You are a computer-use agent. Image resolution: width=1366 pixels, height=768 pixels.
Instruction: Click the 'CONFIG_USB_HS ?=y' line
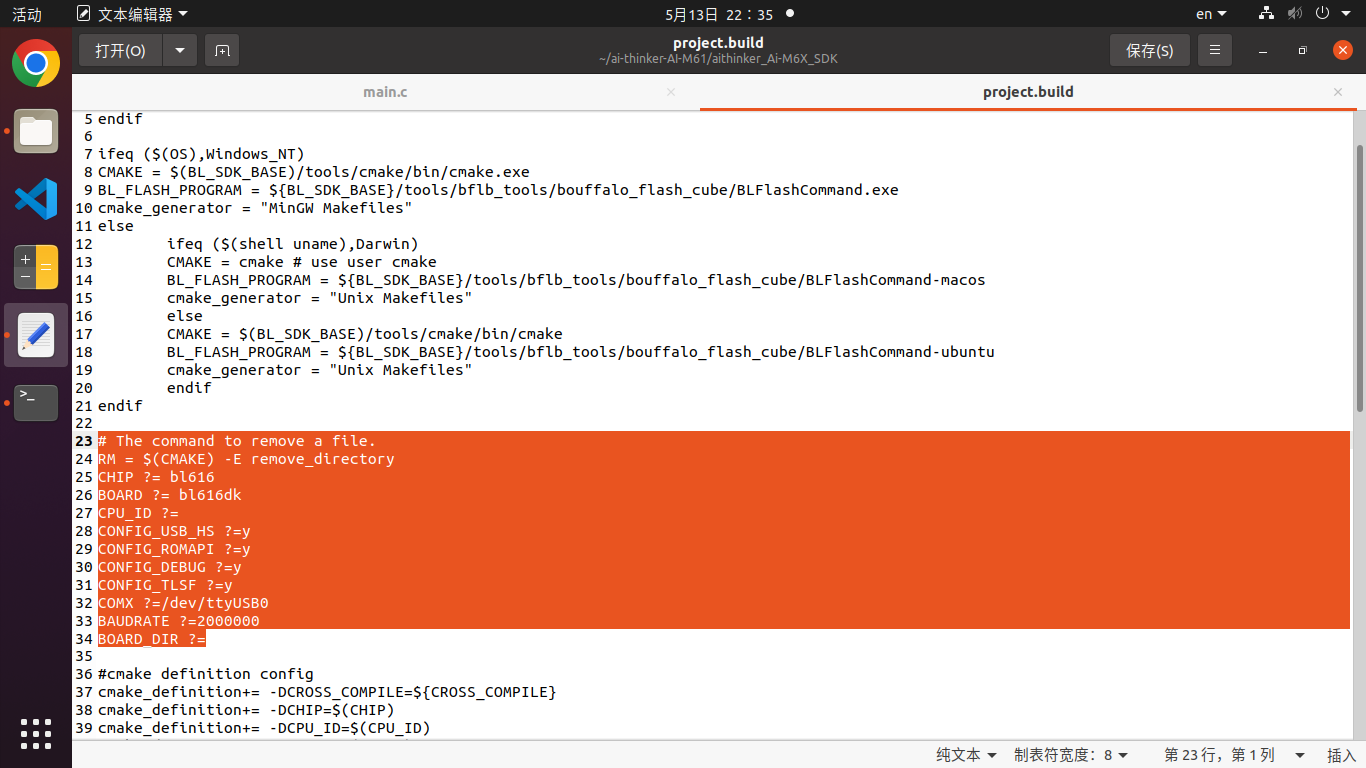coord(174,531)
